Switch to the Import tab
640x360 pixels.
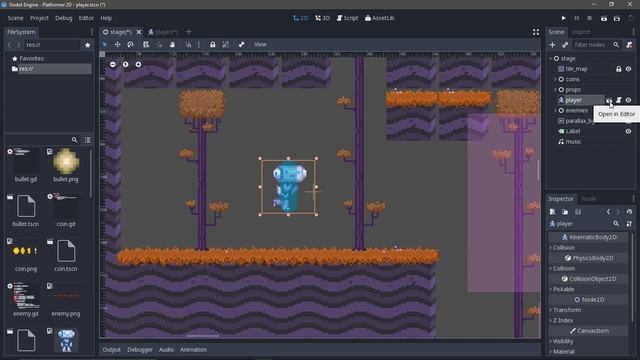pyautogui.click(x=581, y=32)
